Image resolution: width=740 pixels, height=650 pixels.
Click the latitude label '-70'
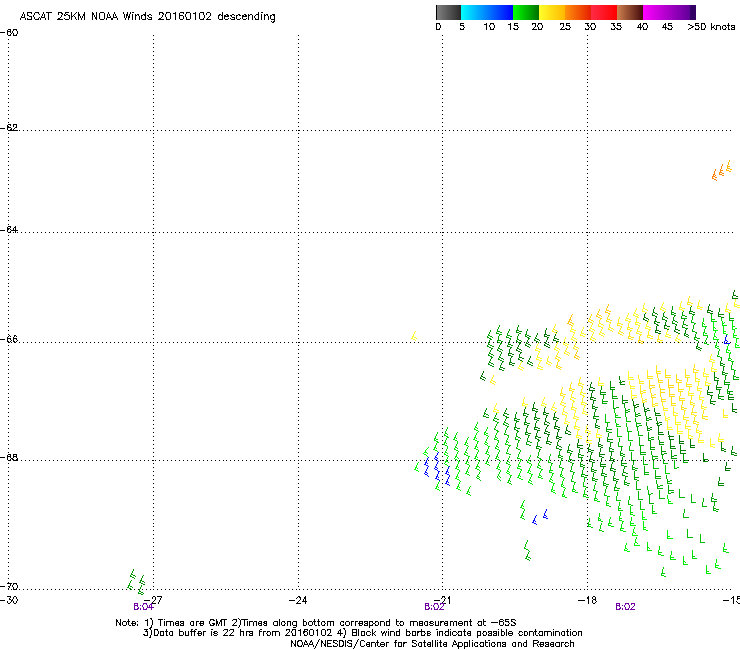click(x=9, y=587)
